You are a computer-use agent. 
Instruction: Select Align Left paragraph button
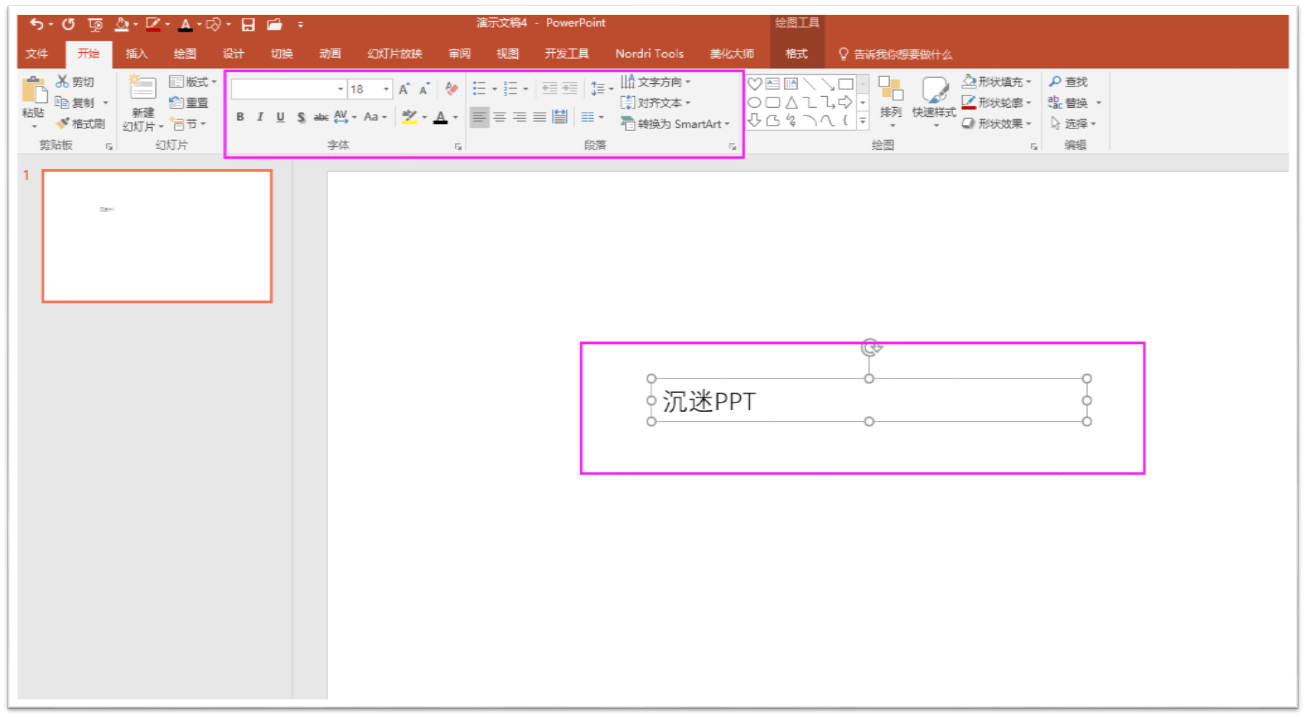point(479,117)
